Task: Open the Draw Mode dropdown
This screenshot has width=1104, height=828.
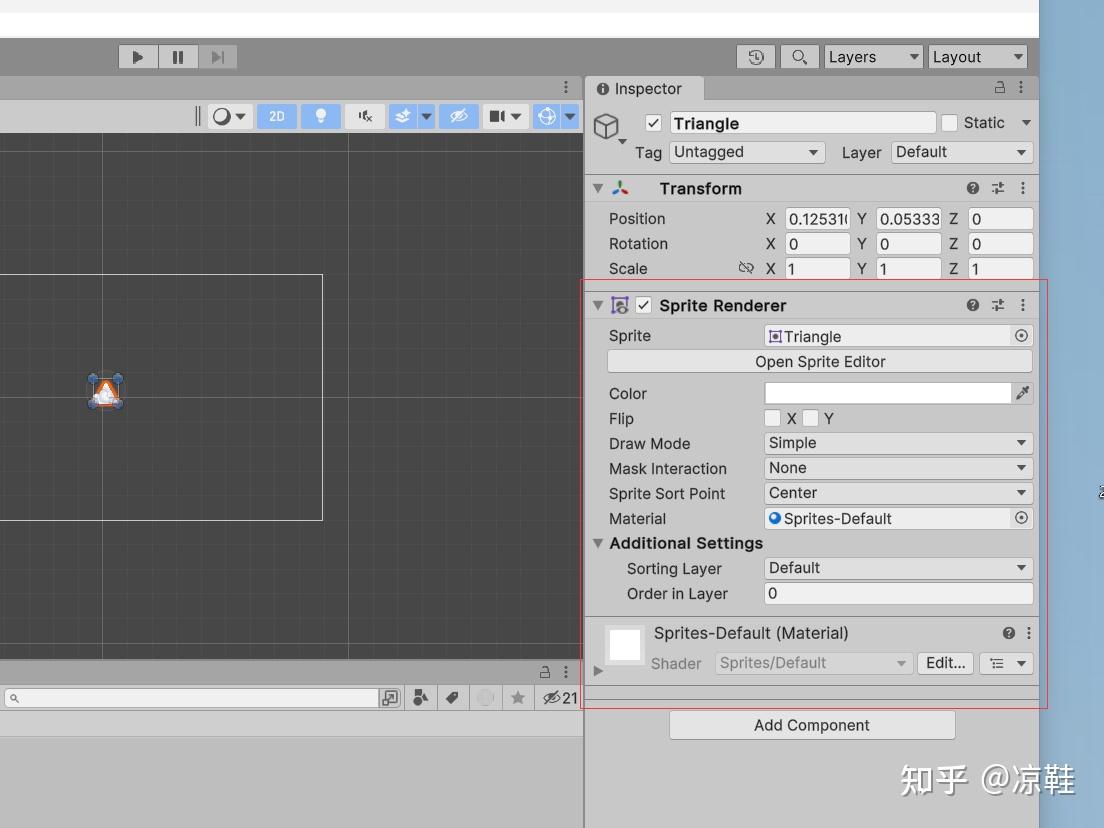Action: tap(896, 443)
